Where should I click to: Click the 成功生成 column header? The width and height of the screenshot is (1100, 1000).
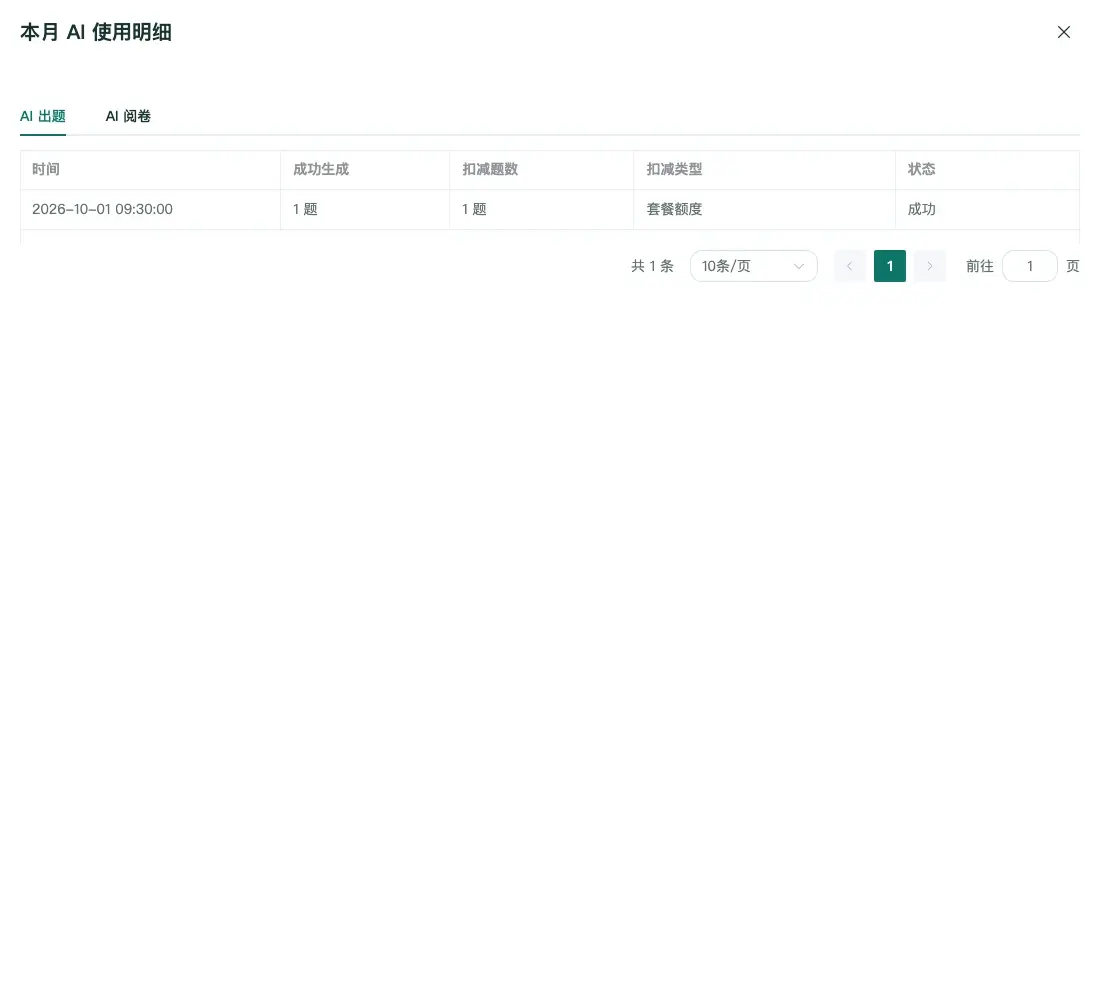(365, 169)
